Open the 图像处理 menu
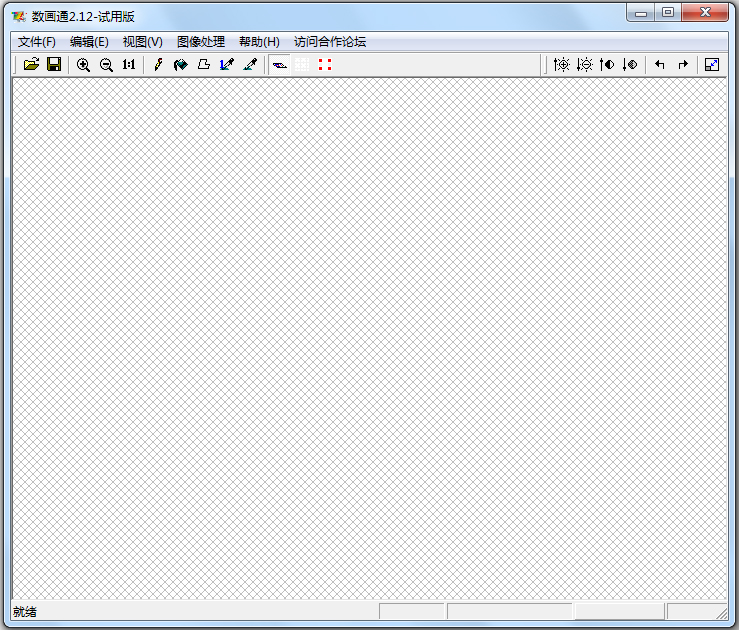The width and height of the screenshot is (739, 630). [x=201, y=42]
